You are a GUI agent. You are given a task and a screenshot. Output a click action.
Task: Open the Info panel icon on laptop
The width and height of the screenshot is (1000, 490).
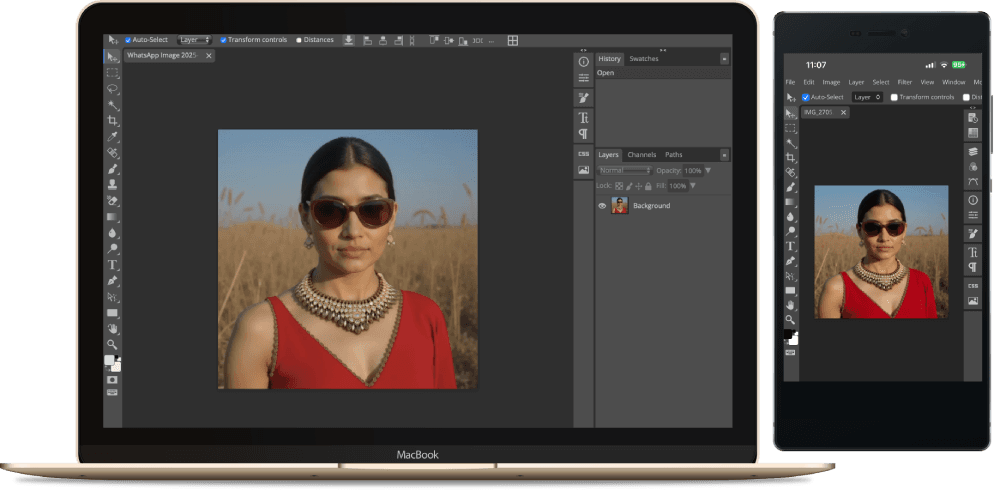pyautogui.click(x=583, y=62)
